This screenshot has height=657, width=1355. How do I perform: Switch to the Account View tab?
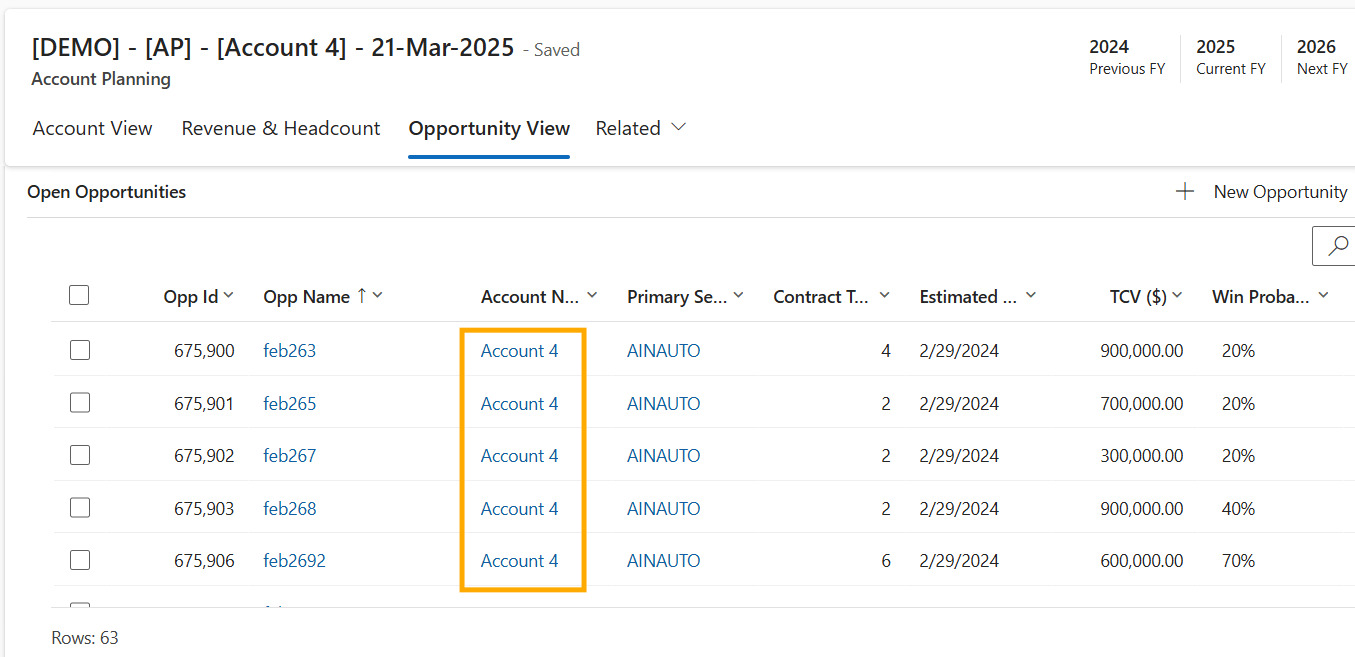[92, 128]
